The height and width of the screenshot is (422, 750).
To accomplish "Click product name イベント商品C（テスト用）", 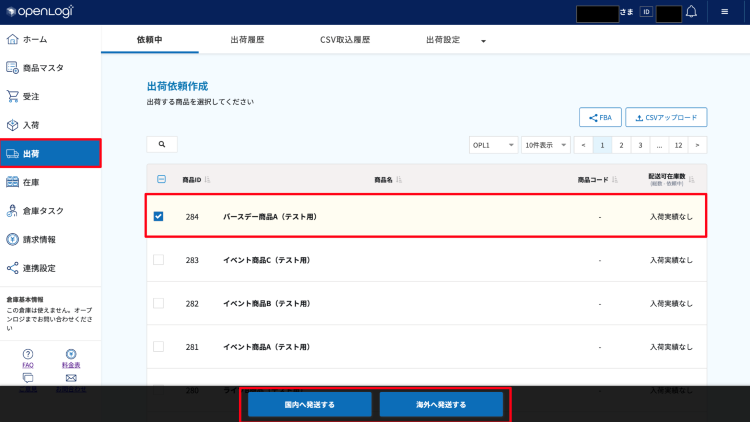I will coord(266,260).
